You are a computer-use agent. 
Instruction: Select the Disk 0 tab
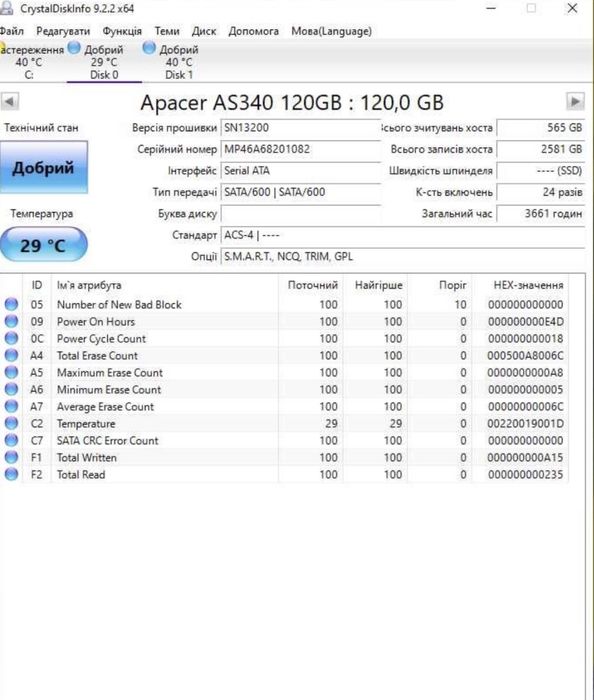(104, 62)
